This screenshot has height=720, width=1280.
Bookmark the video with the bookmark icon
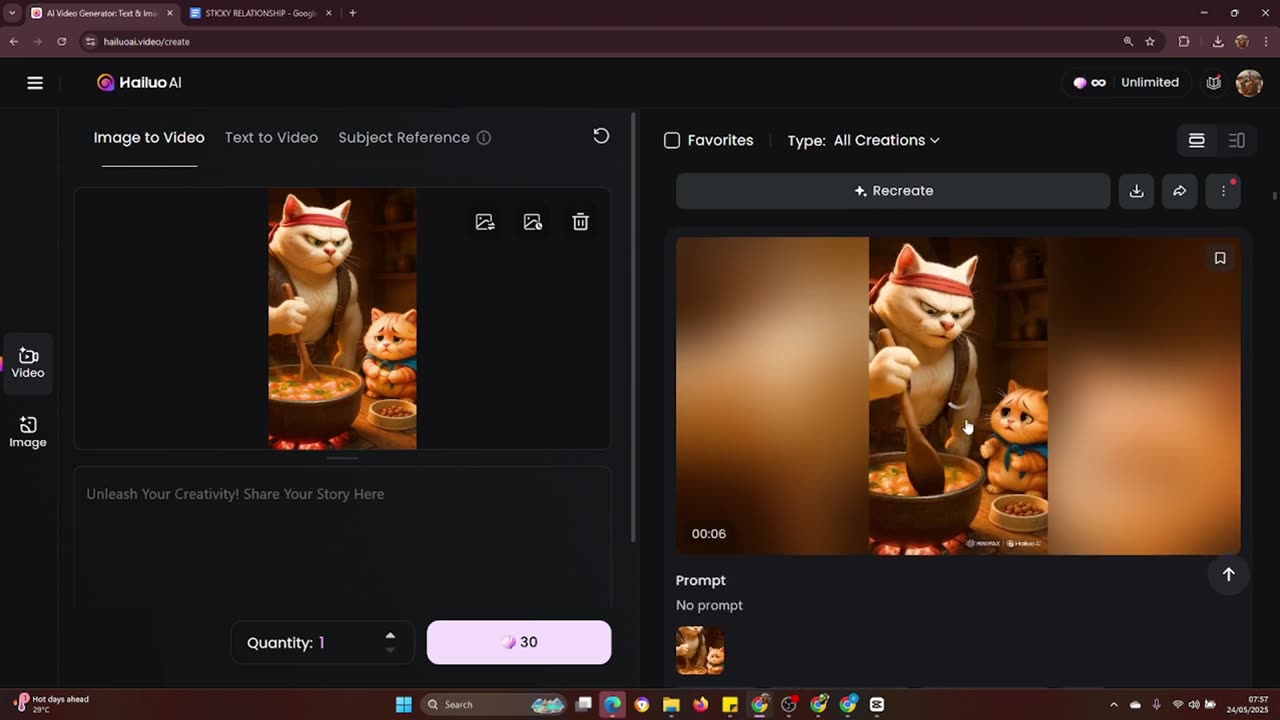click(x=1220, y=258)
